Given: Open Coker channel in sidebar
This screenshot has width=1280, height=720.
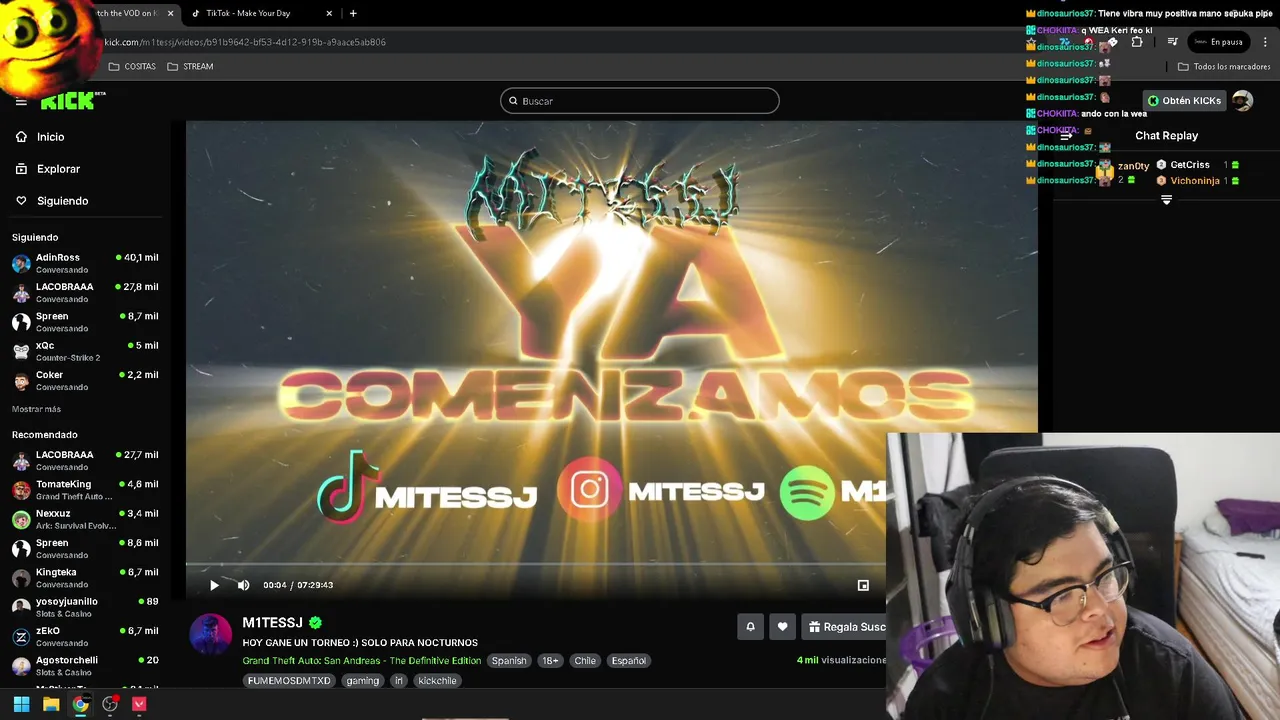Looking at the screenshot, I should (x=85, y=380).
